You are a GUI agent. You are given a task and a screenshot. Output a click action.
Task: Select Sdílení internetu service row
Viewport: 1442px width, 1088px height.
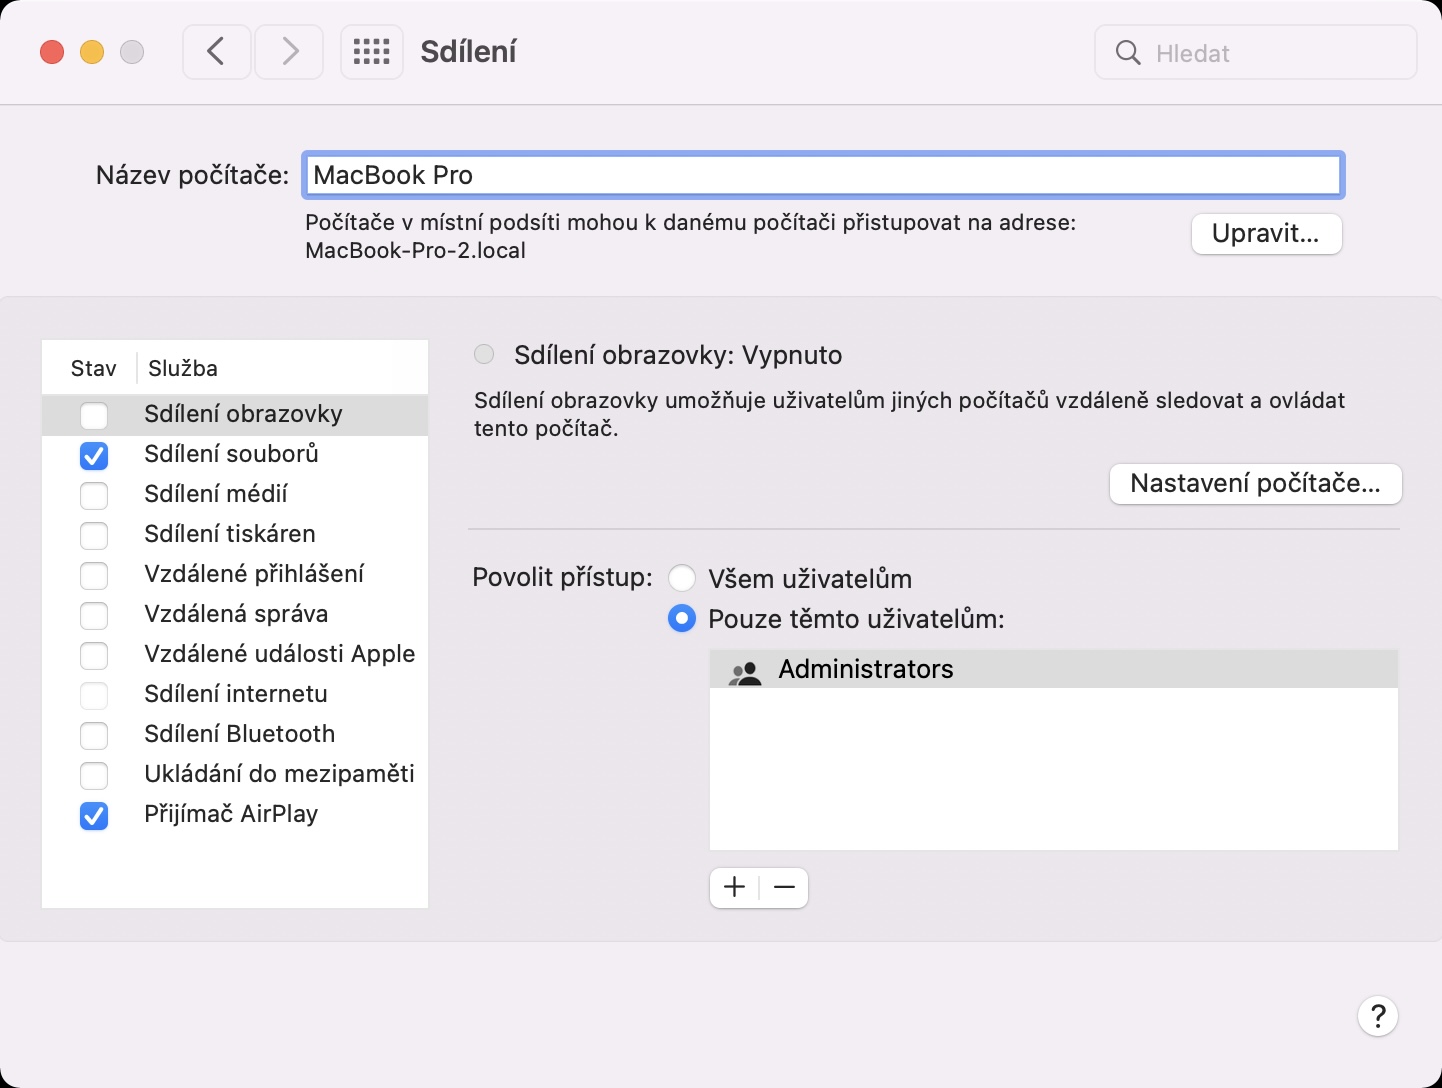point(236,694)
